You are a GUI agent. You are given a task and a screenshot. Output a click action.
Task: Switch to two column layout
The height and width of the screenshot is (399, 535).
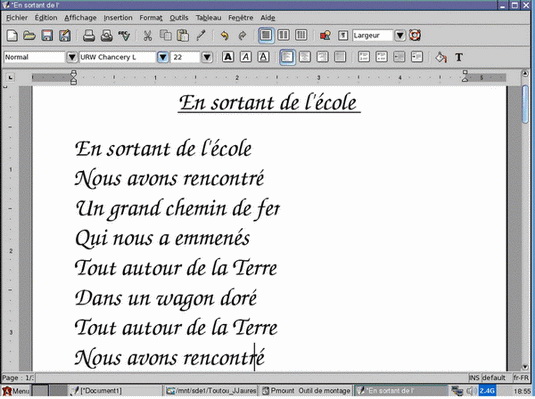click(x=284, y=35)
